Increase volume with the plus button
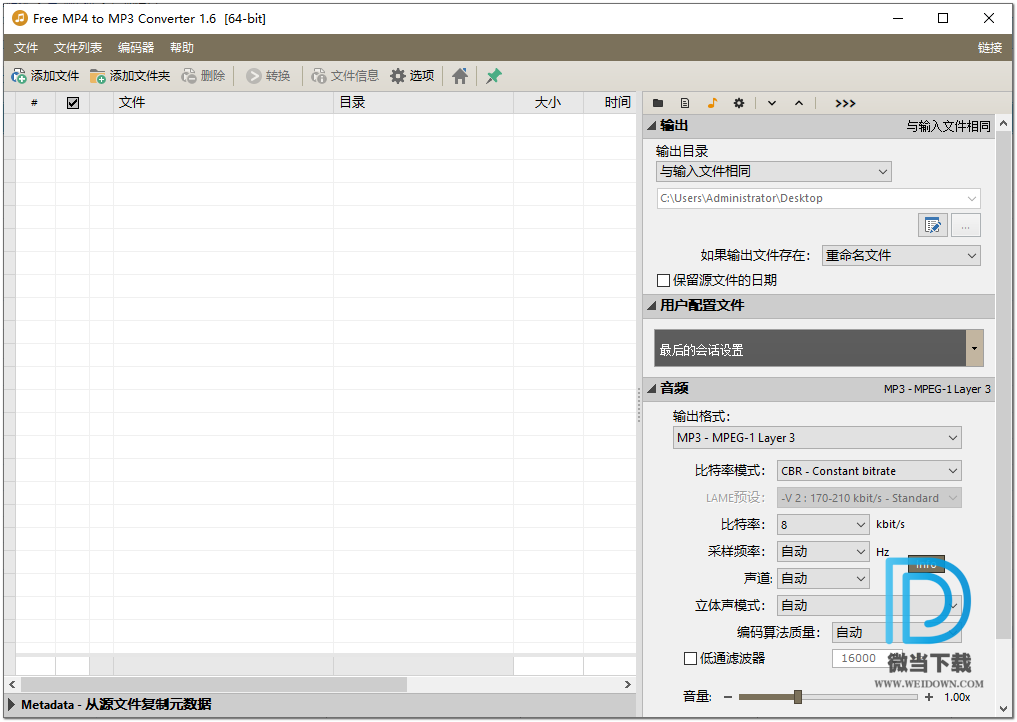Viewport: 1017px width, 722px height. click(x=929, y=697)
